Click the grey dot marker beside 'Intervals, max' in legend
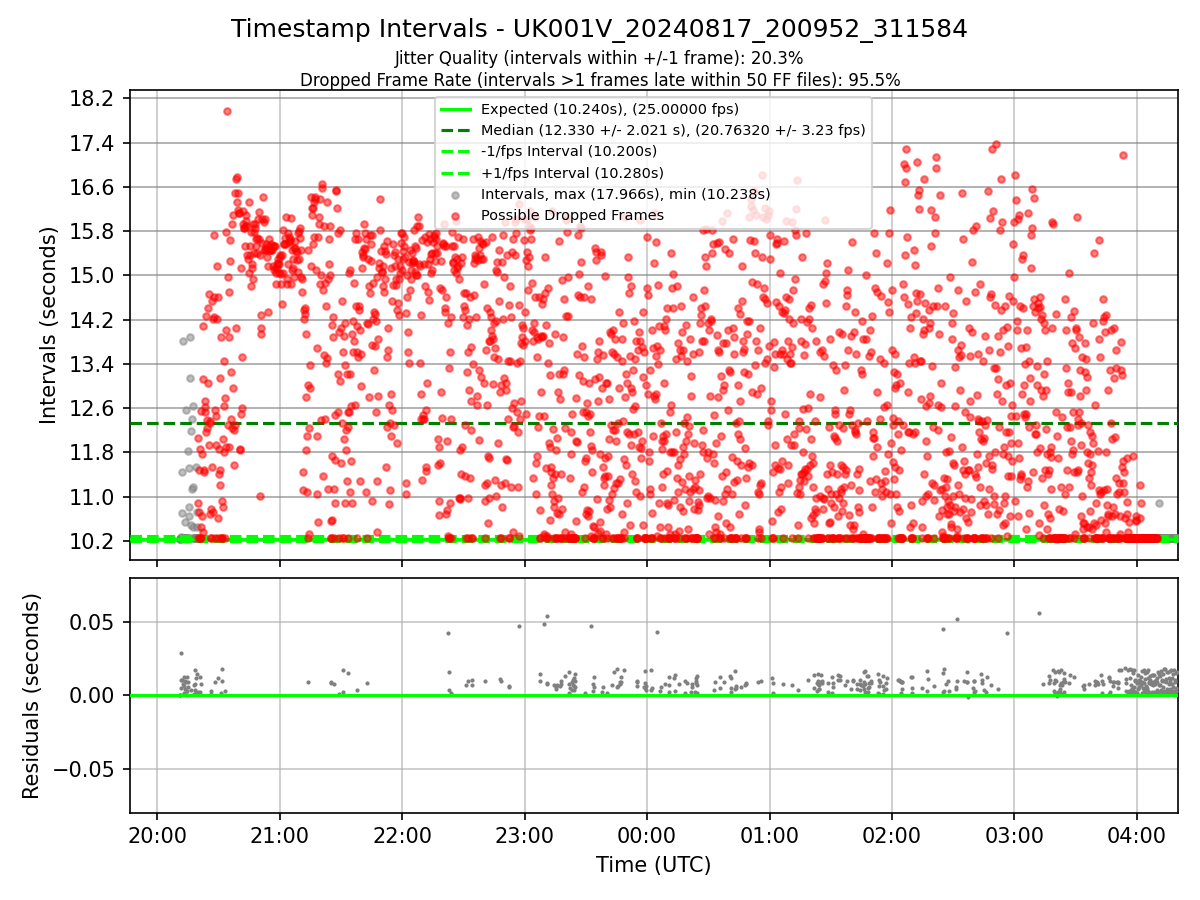 (456, 194)
